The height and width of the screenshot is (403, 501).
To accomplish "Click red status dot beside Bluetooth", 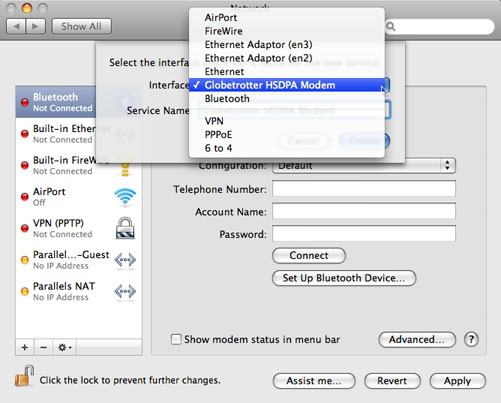I will coord(25,102).
